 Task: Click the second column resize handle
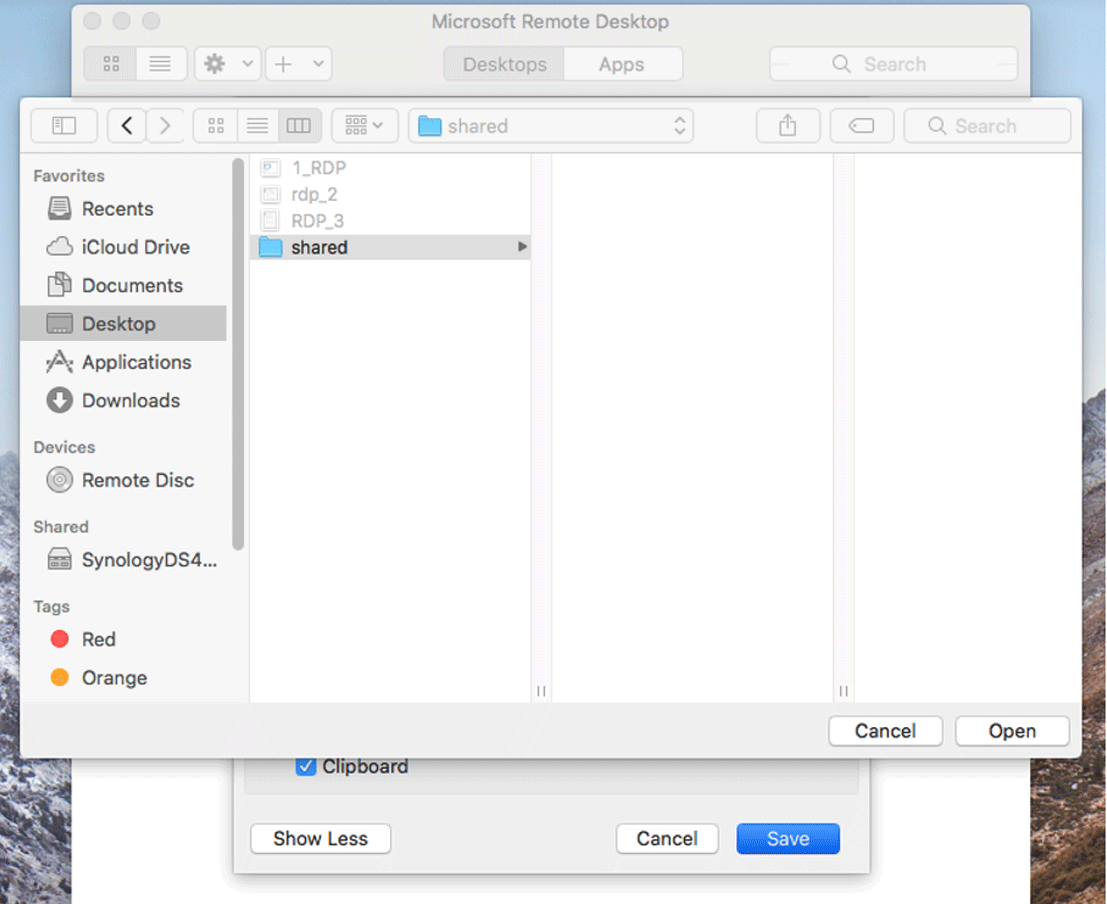[844, 691]
